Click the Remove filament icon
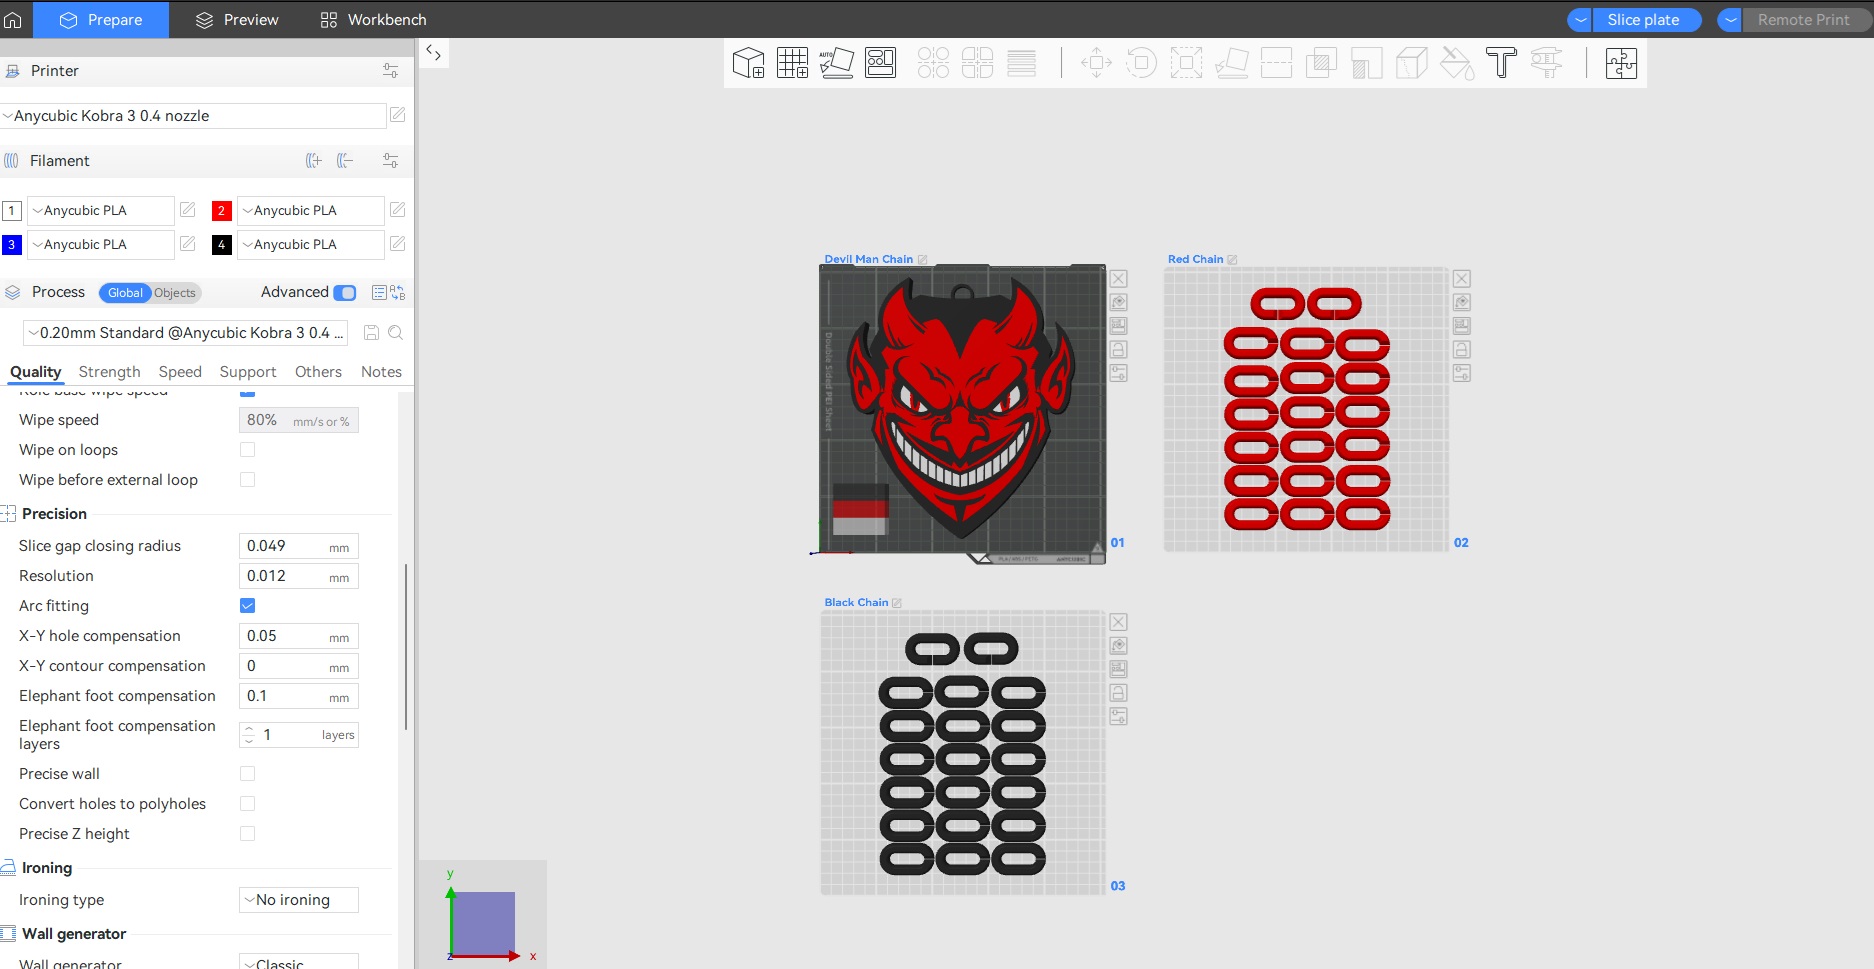Image resolution: width=1874 pixels, height=969 pixels. (x=345, y=161)
